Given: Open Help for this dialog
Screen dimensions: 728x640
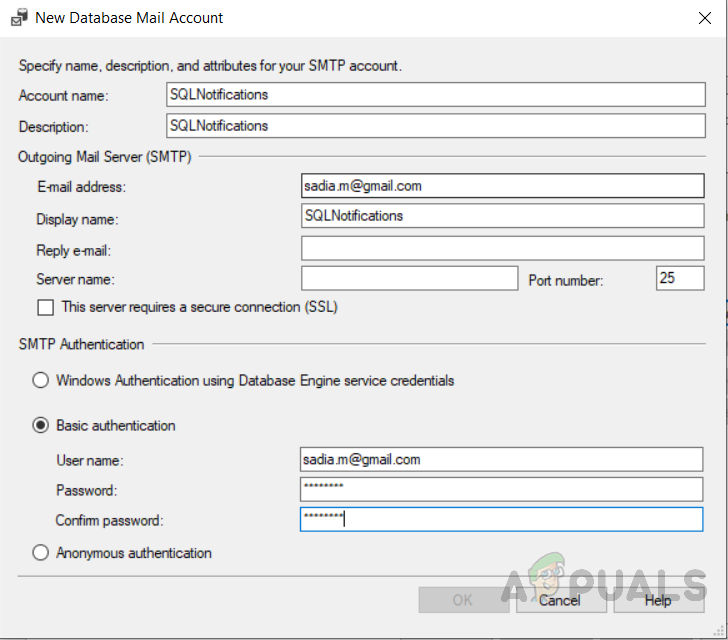Looking at the screenshot, I should pos(658,600).
